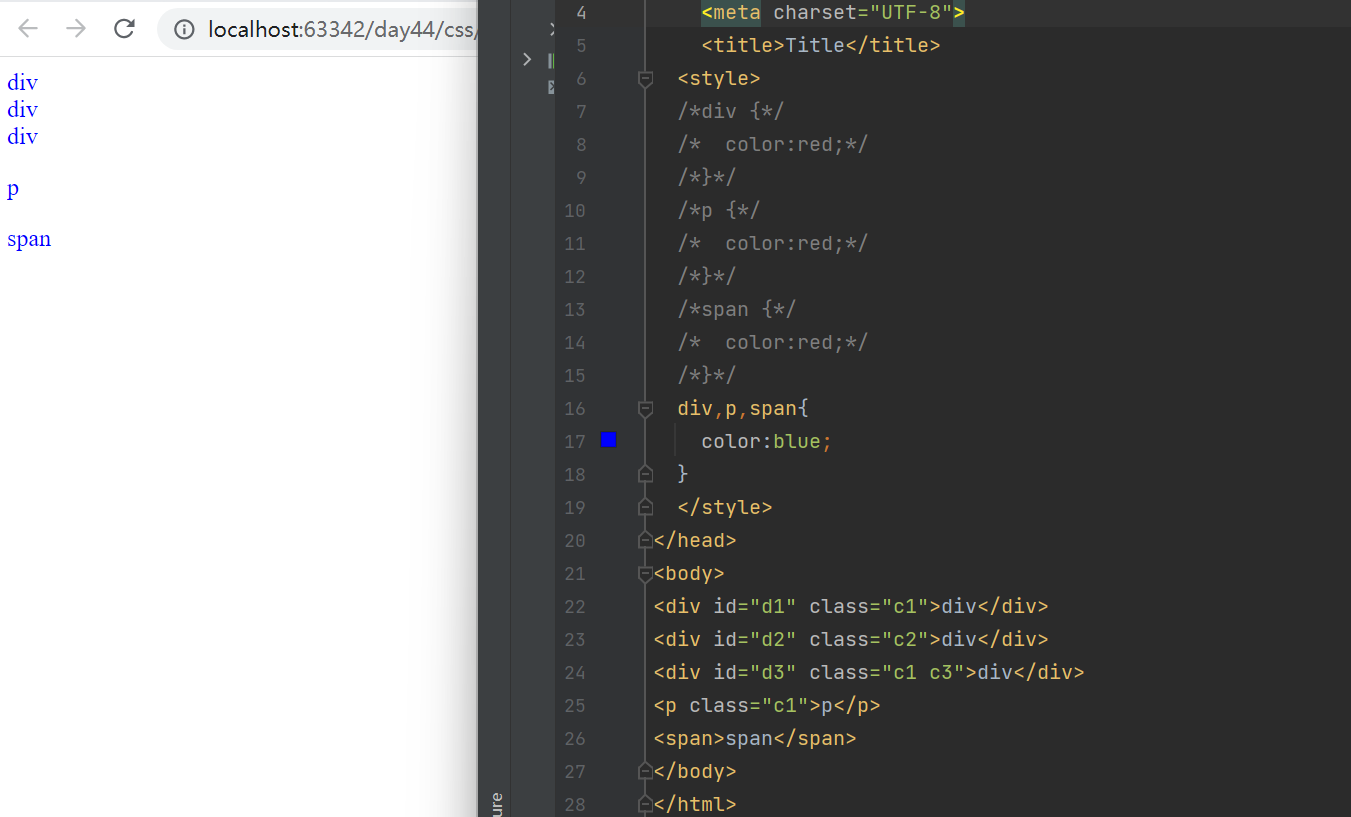Click line number 26 in the gutter
The image size is (1351, 817).
pos(575,738)
